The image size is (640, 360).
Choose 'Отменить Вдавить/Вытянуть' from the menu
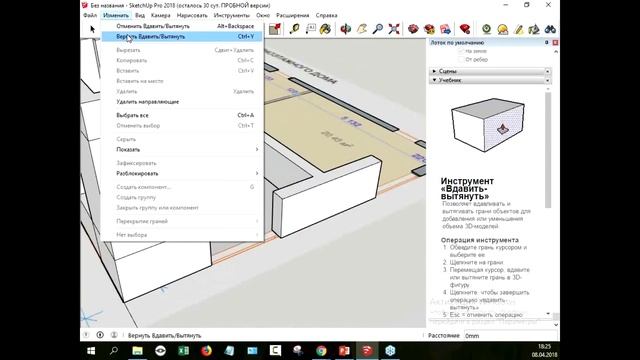(x=182, y=26)
